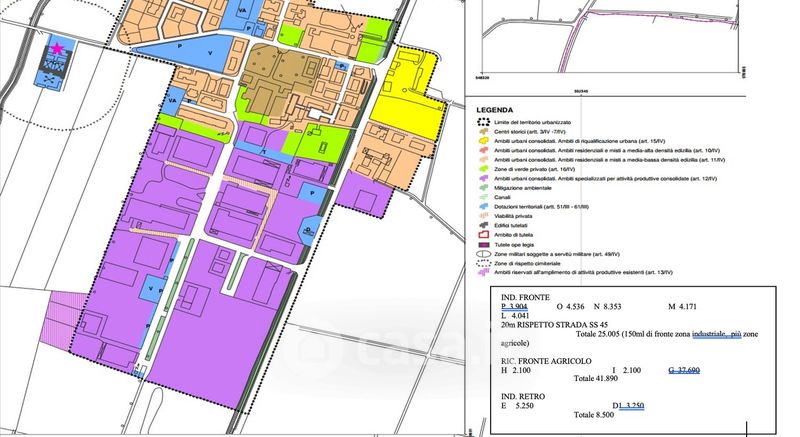Click the Canali legend symbol
The width and height of the screenshot is (800, 437).
(482, 197)
